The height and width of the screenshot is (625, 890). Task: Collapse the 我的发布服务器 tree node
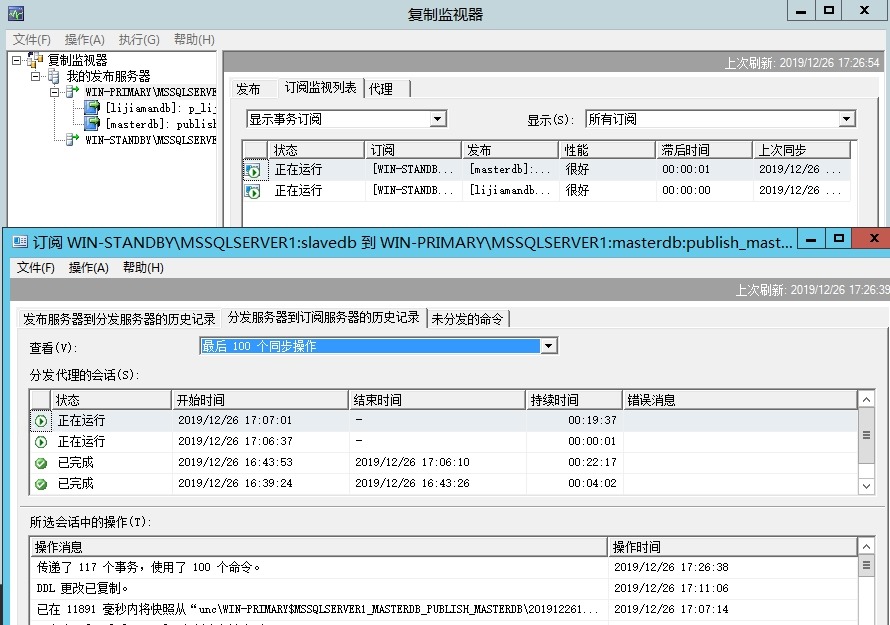point(35,76)
